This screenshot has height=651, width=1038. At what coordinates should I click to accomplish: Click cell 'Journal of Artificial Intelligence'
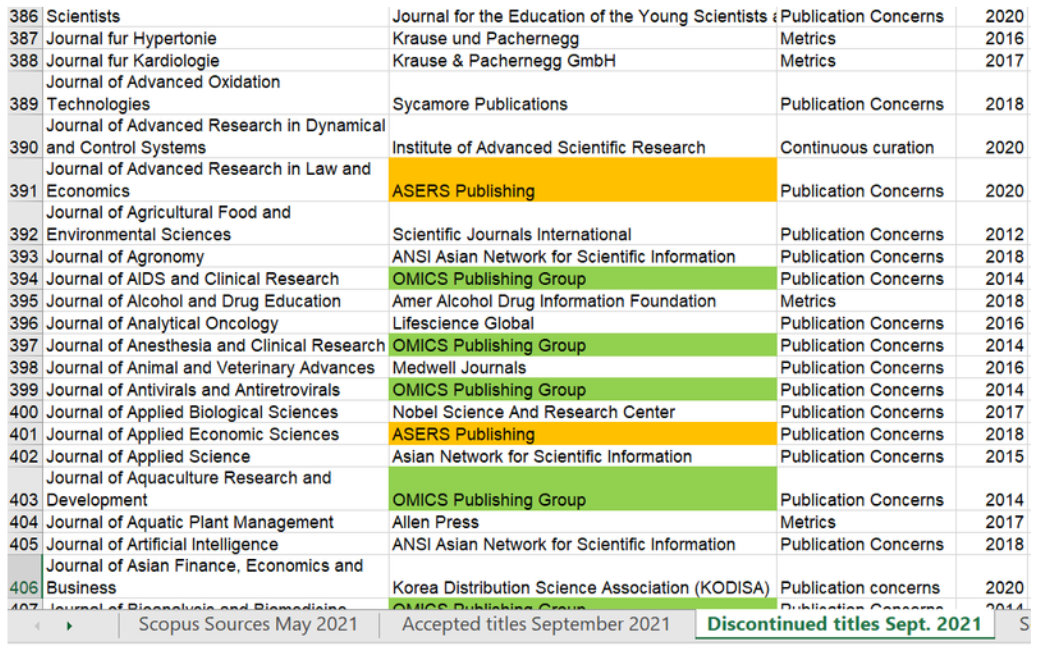pyautogui.click(x=216, y=544)
